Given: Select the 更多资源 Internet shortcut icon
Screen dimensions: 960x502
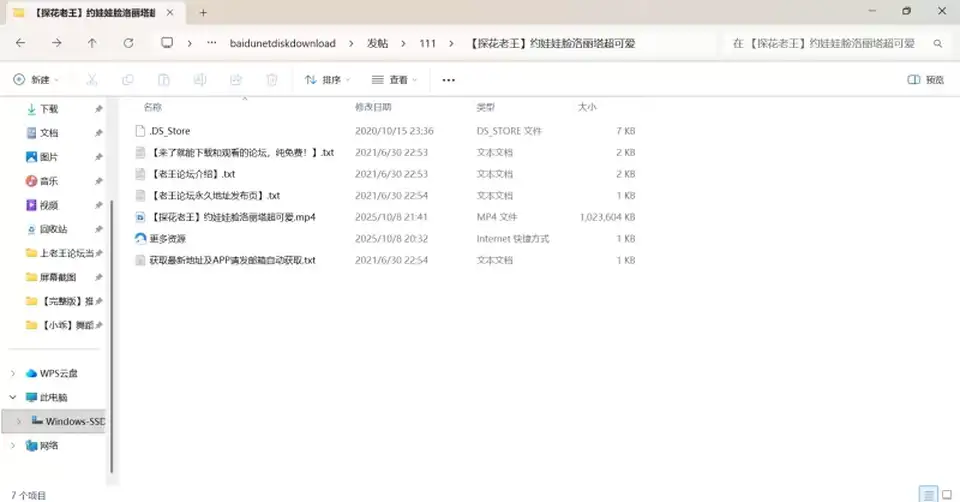Looking at the screenshot, I should click(x=140, y=239).
